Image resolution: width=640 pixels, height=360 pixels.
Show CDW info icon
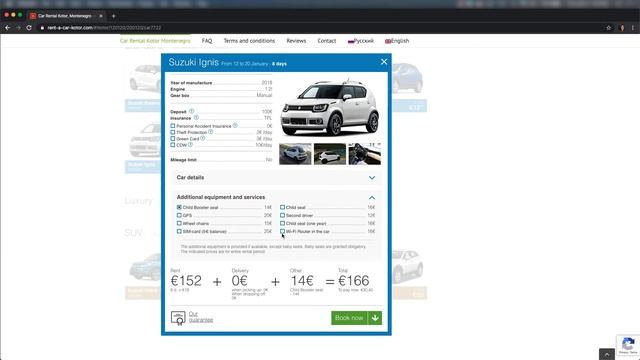190,144
